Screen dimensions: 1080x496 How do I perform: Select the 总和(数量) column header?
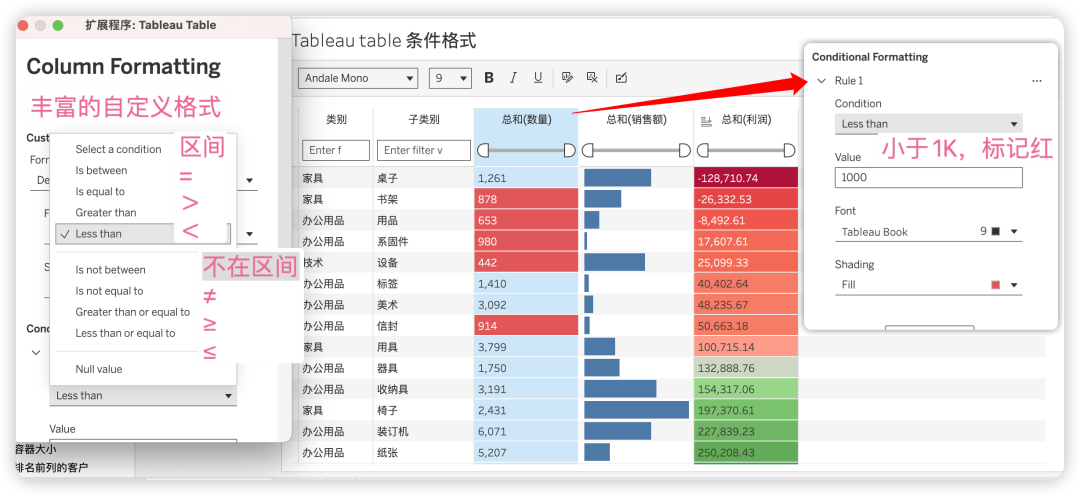pos(526,120)
